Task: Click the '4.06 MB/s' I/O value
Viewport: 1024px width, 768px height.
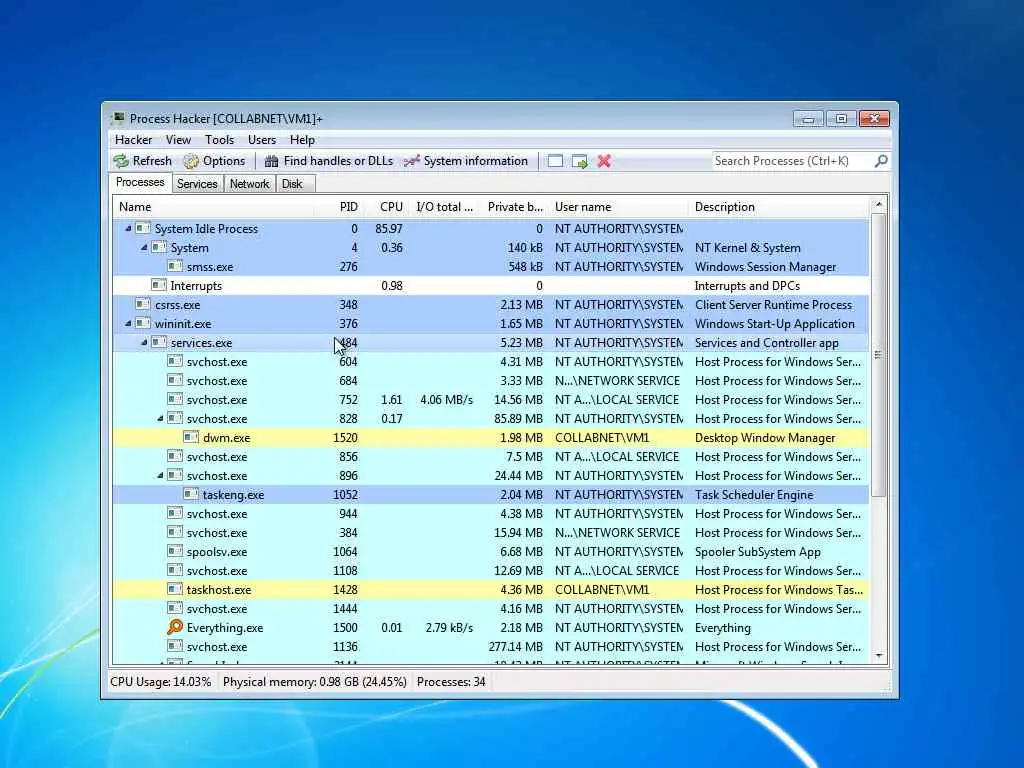Action: pos(447,400)
